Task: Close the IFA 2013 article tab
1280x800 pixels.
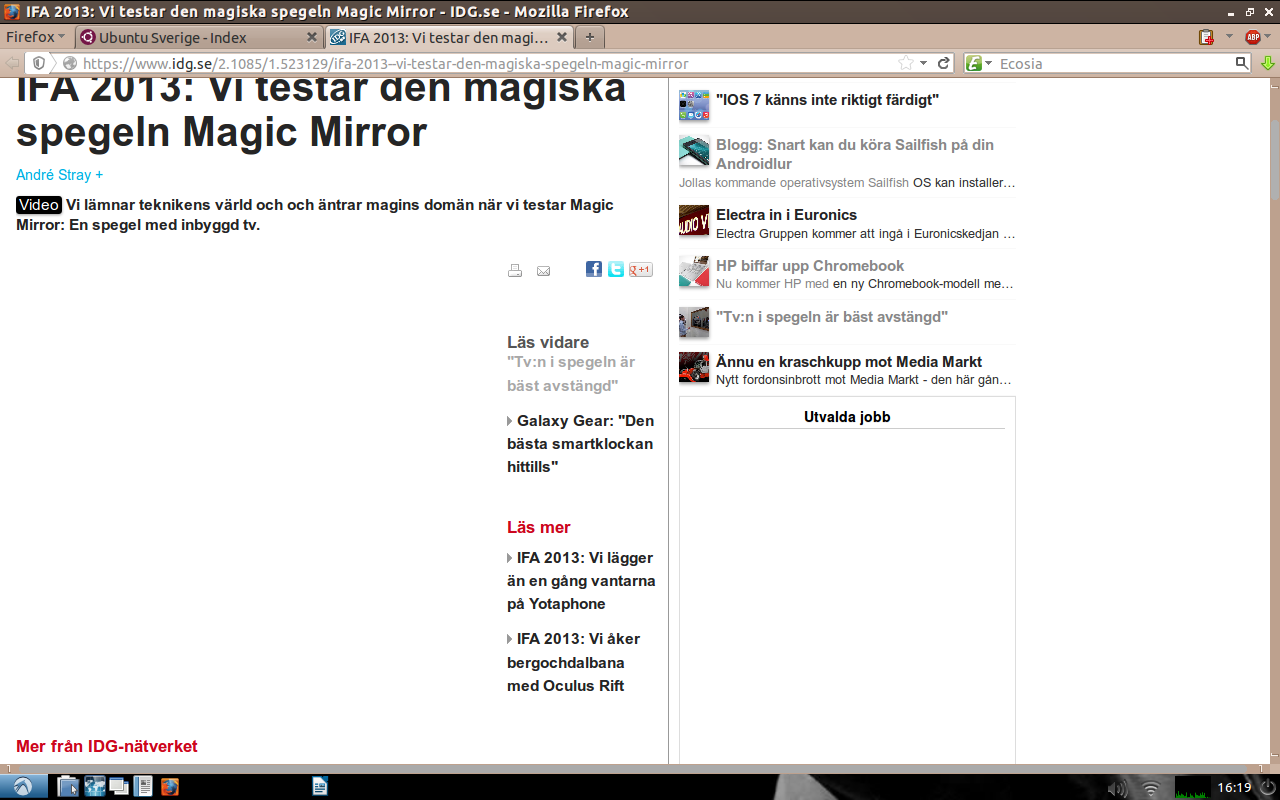Action: [x=562, y=37]
